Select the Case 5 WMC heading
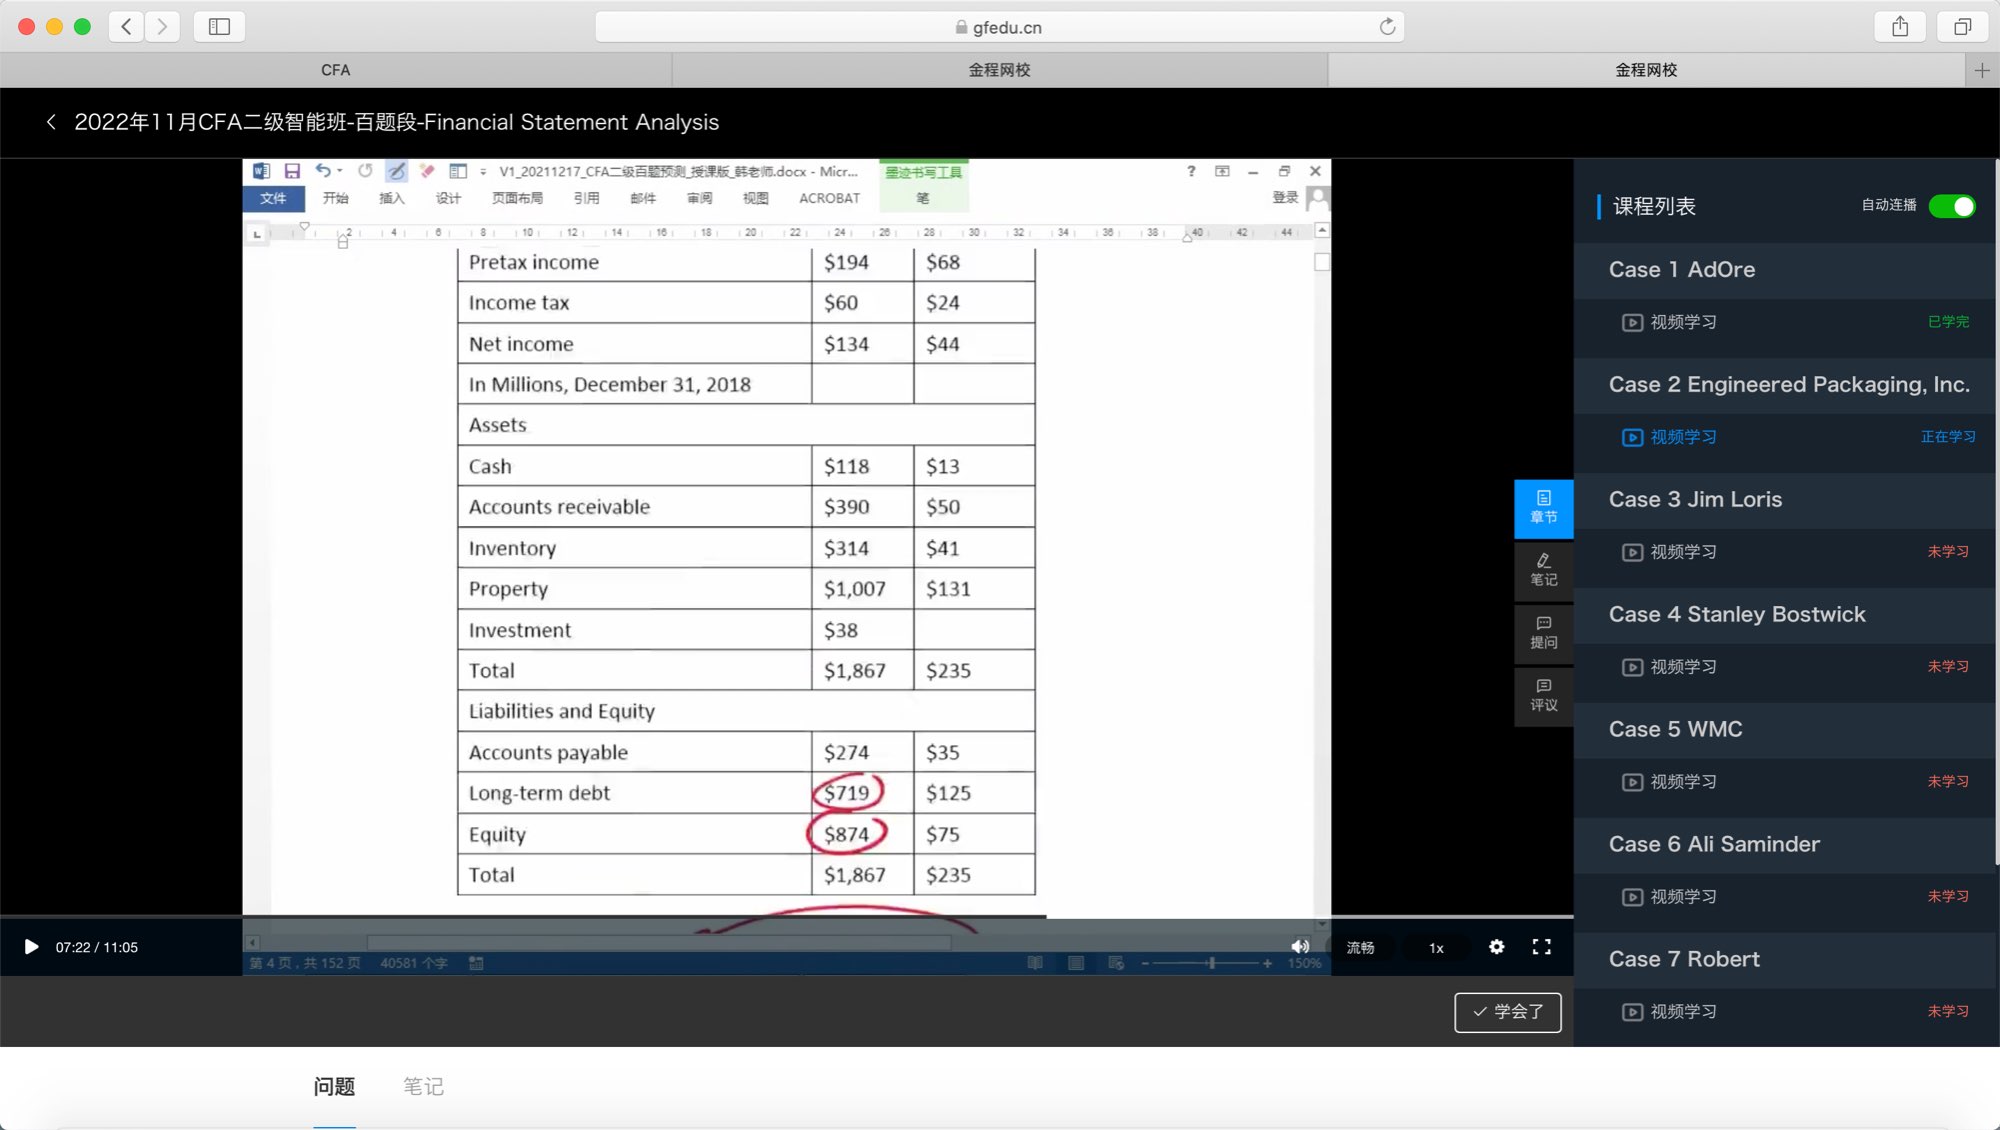The height and width of the screenshot is (1130, 2000). pos(1675,730)
